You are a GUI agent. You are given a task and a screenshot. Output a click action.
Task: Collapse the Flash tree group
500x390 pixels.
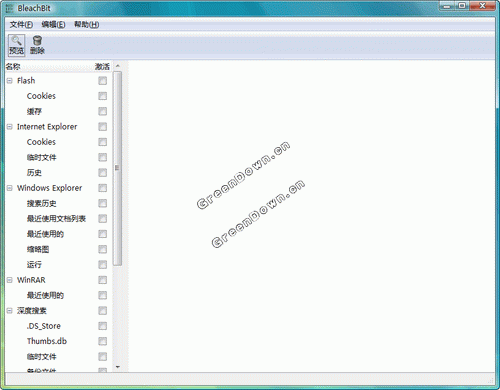click(10, 81)
